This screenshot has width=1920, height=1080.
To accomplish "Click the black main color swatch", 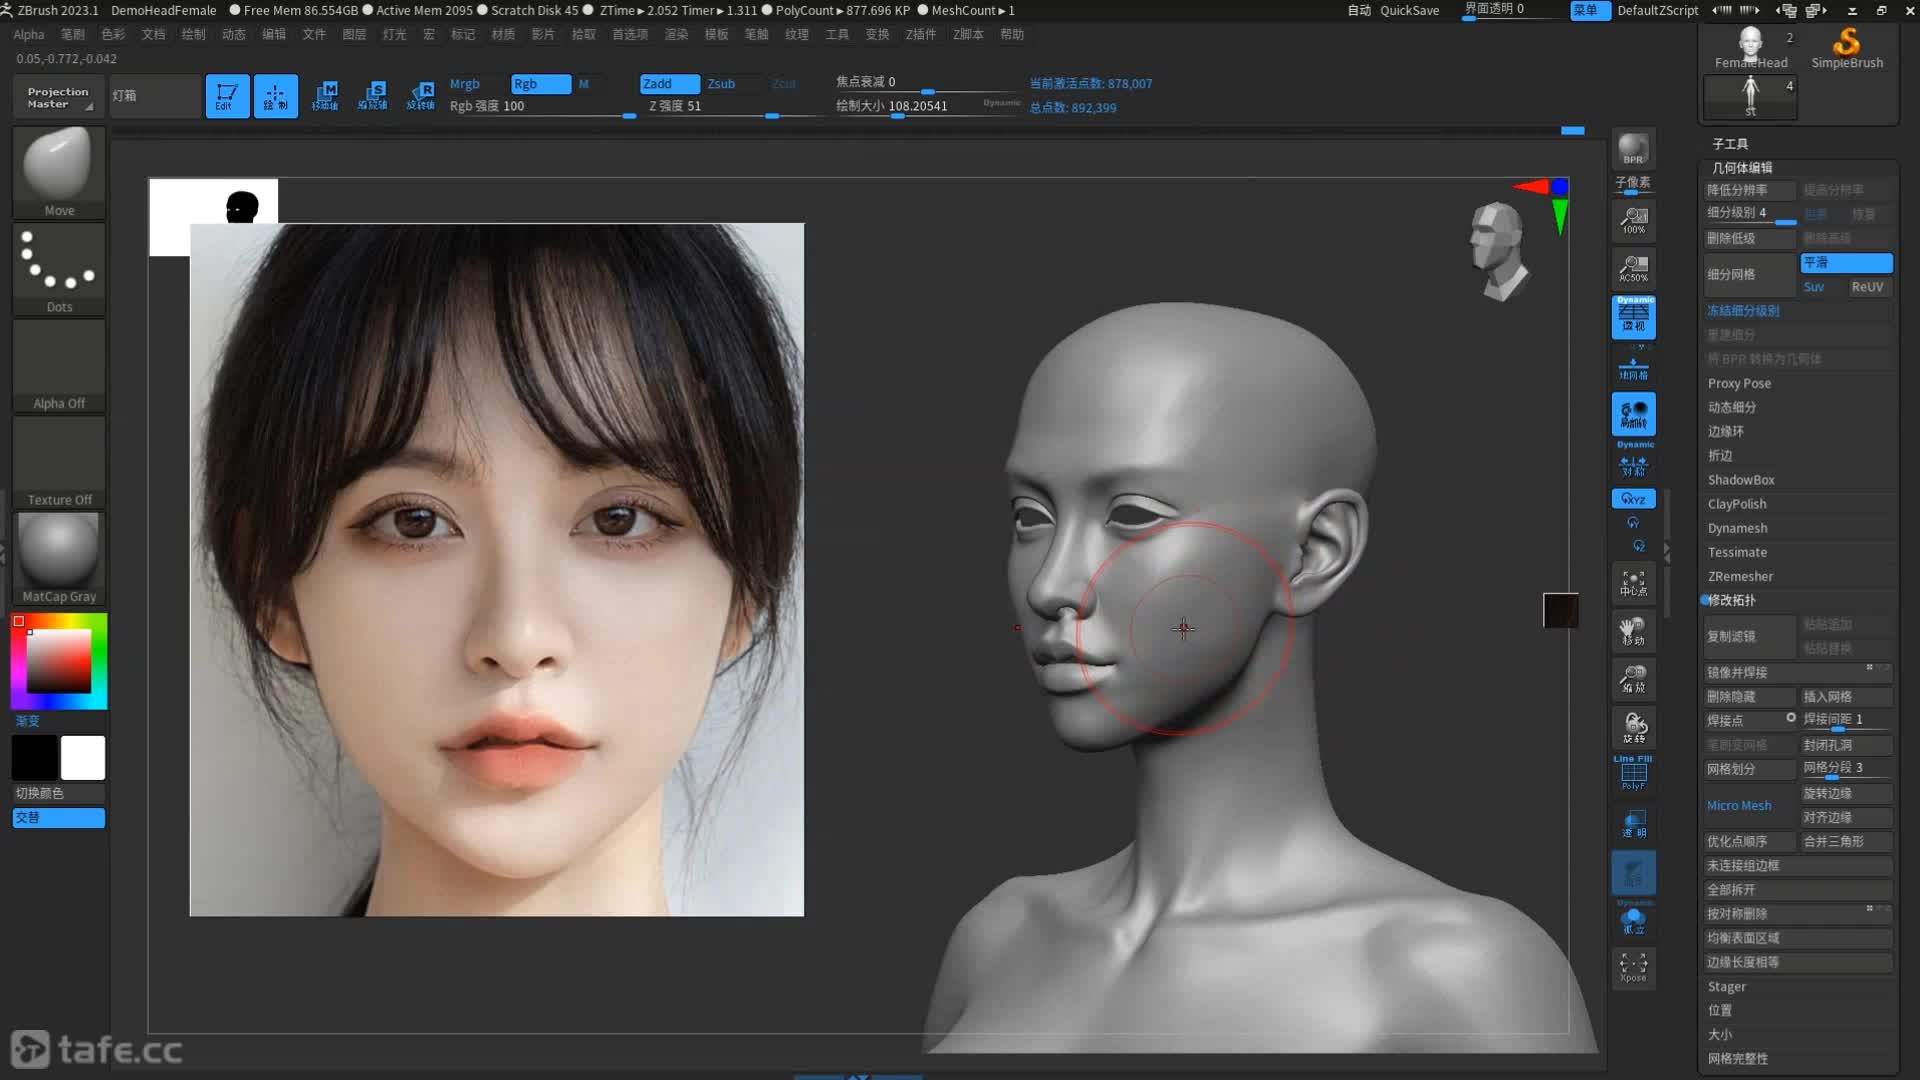I will click(35, 758).
